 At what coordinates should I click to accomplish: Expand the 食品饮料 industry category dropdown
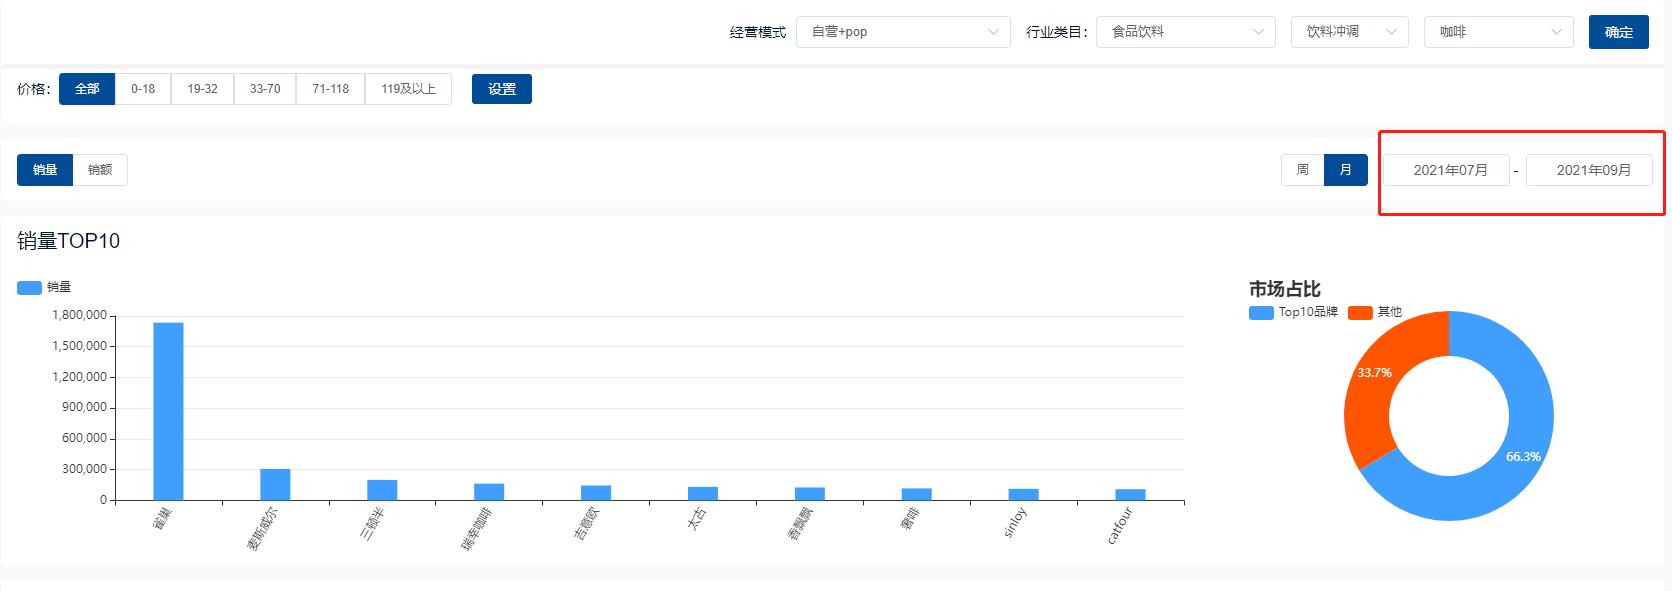1185,32
